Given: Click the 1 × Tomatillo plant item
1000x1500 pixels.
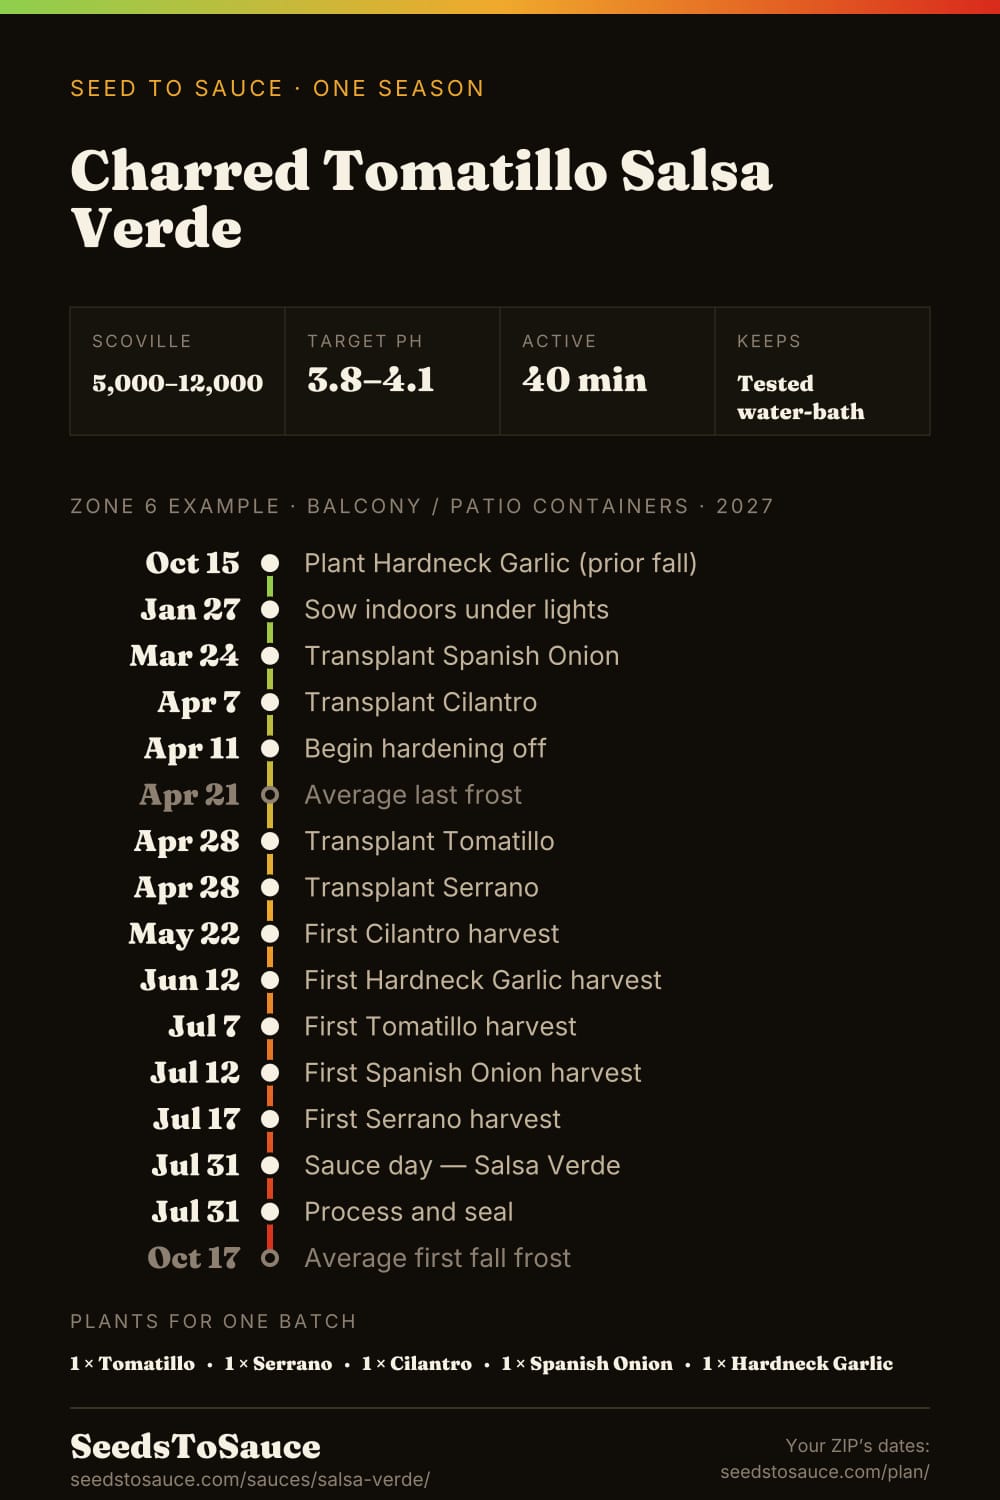Looking at the screenshot, I should point(132,1363).
